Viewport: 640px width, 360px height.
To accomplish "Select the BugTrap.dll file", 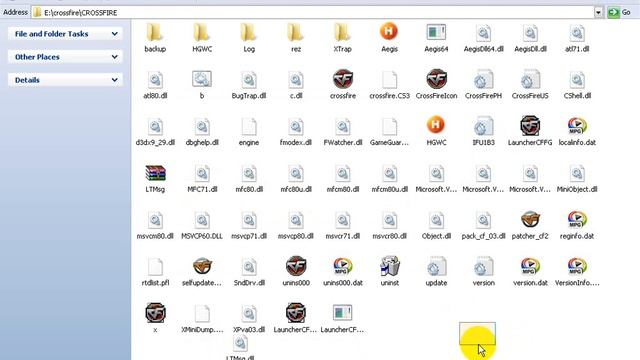I will pyautogui.click(x=249, y=80).
